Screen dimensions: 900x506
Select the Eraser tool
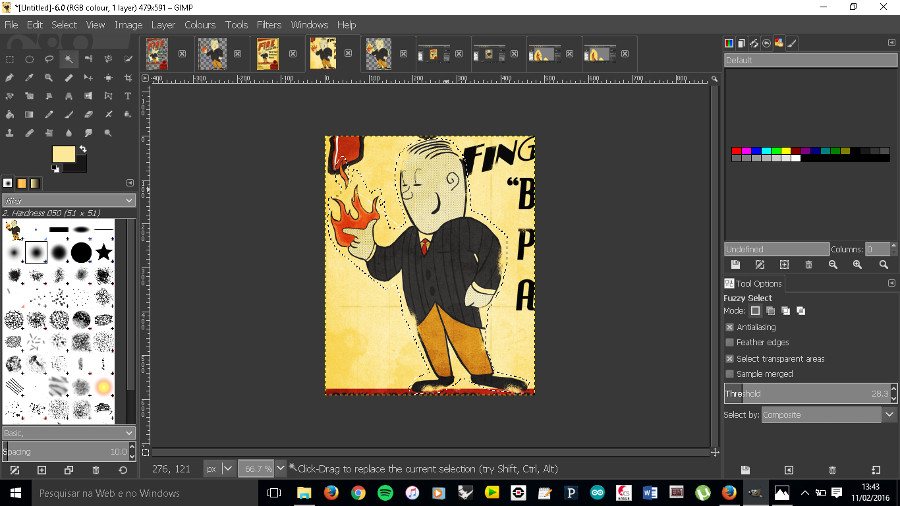(88, 114)
